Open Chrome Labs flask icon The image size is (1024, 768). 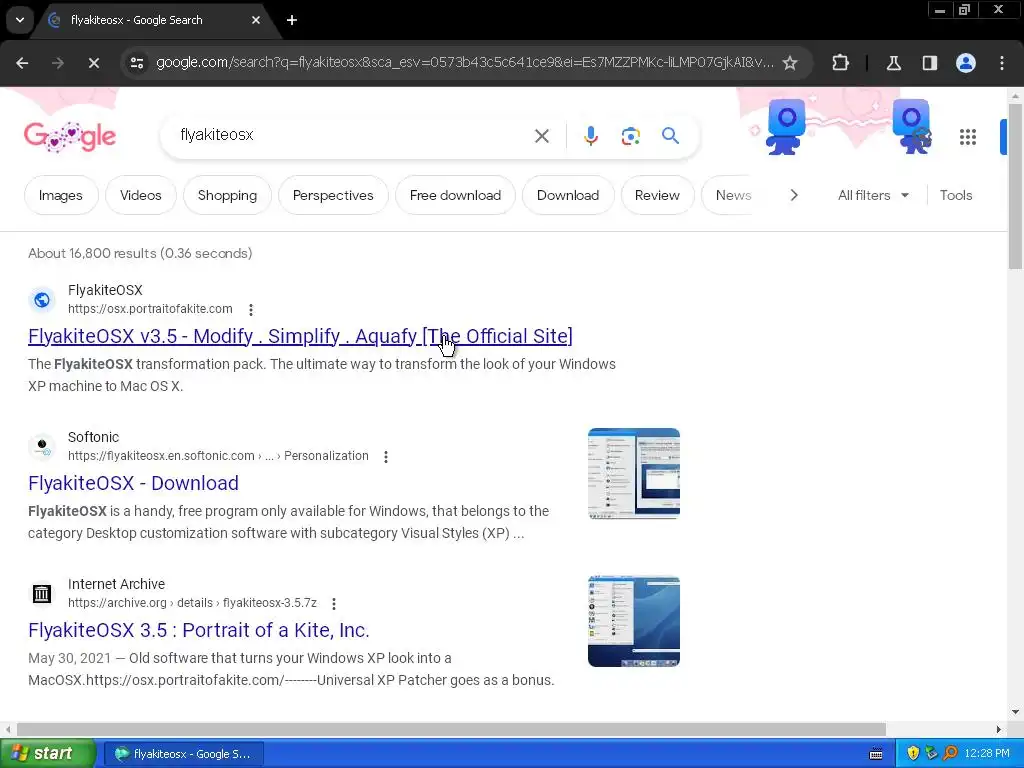coord(894,63)
